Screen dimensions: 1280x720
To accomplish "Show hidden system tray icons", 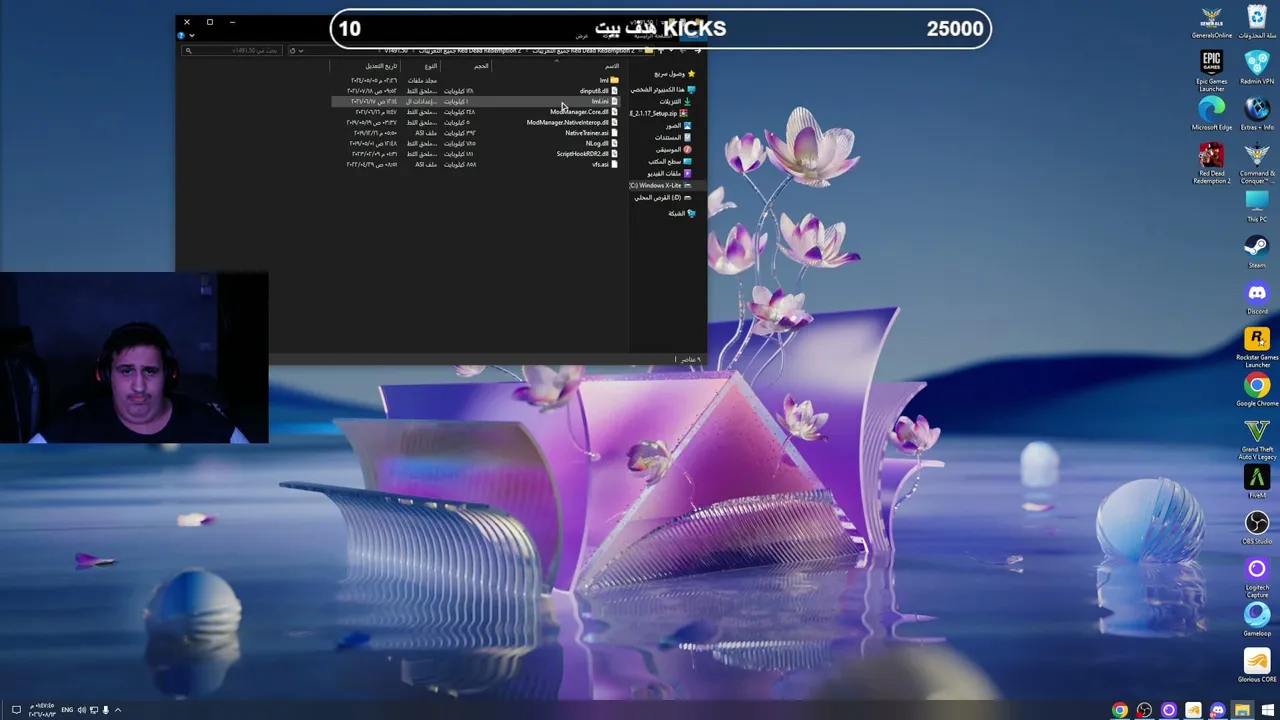I will pyautogui.click(x=118, y=710).
